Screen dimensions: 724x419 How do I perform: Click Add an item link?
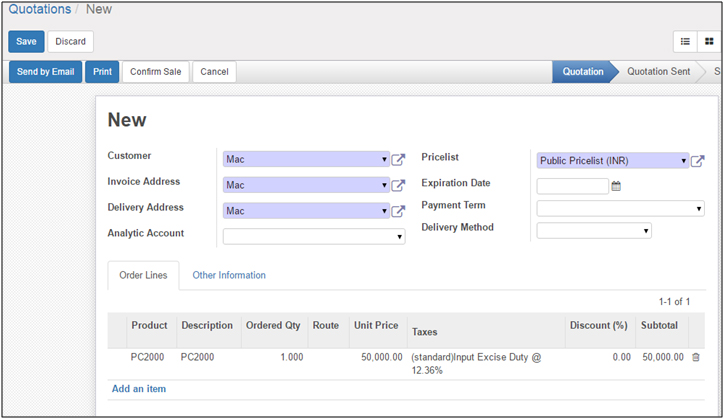point(139,389)
